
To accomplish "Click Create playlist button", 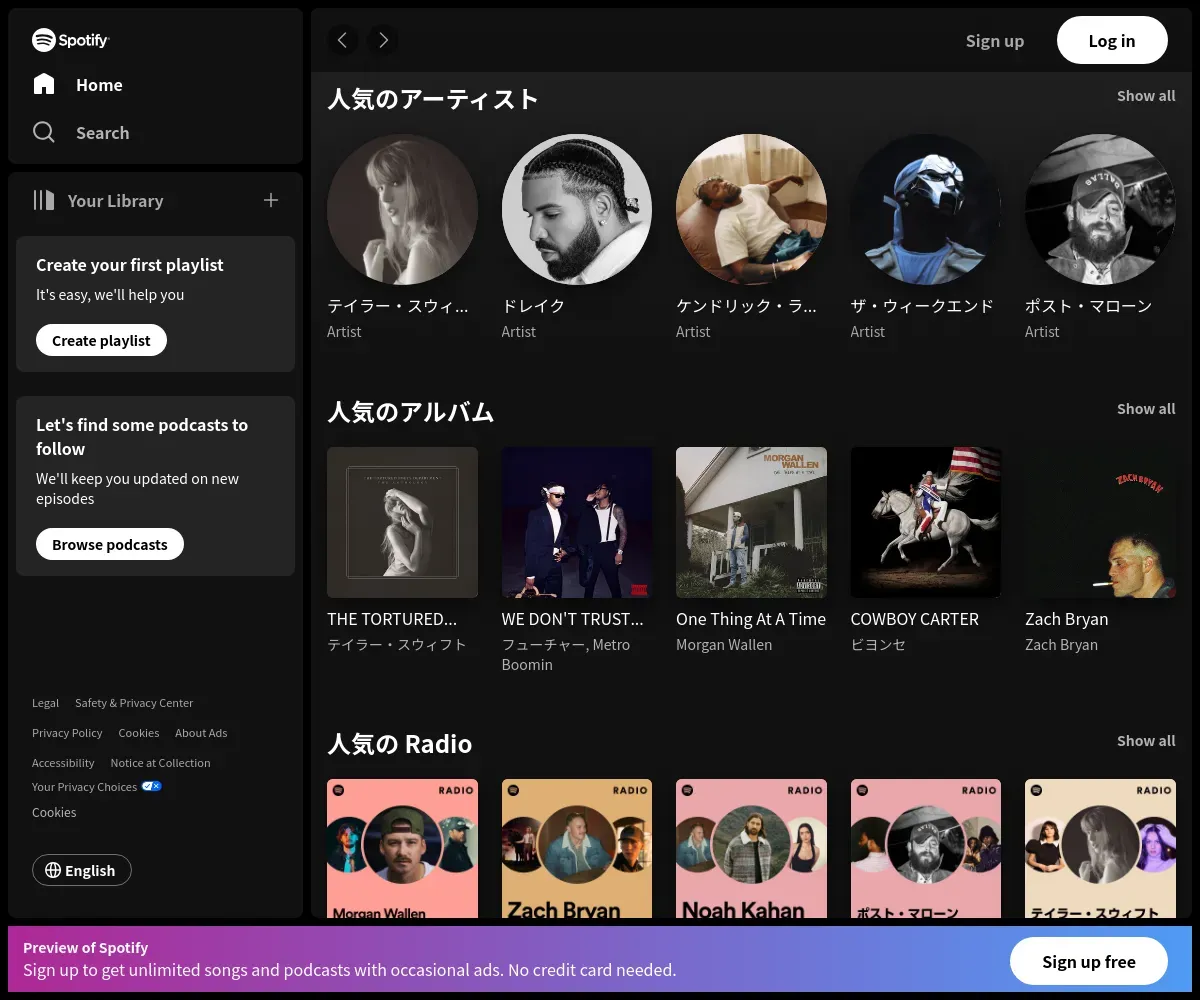I will pos(101,340).
